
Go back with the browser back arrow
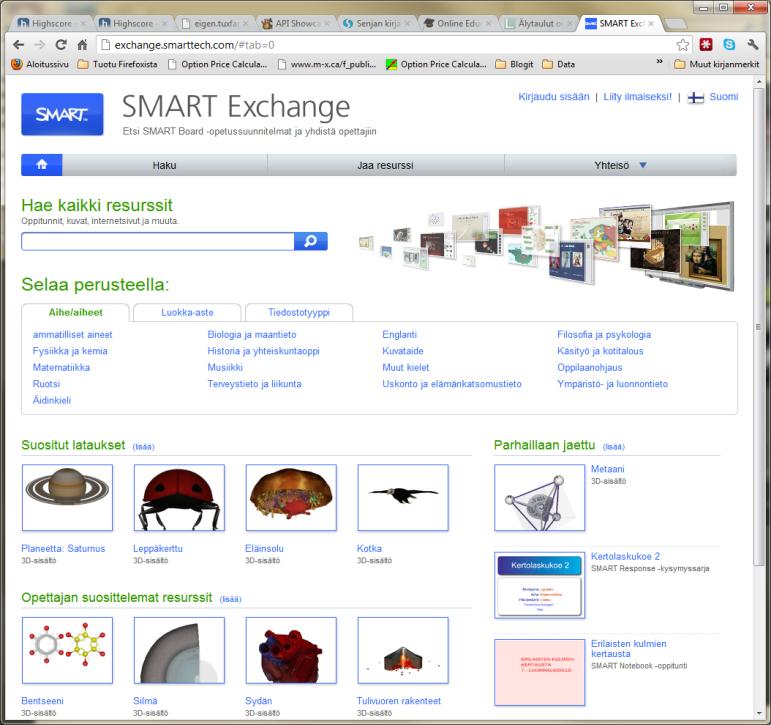[18, 45]
